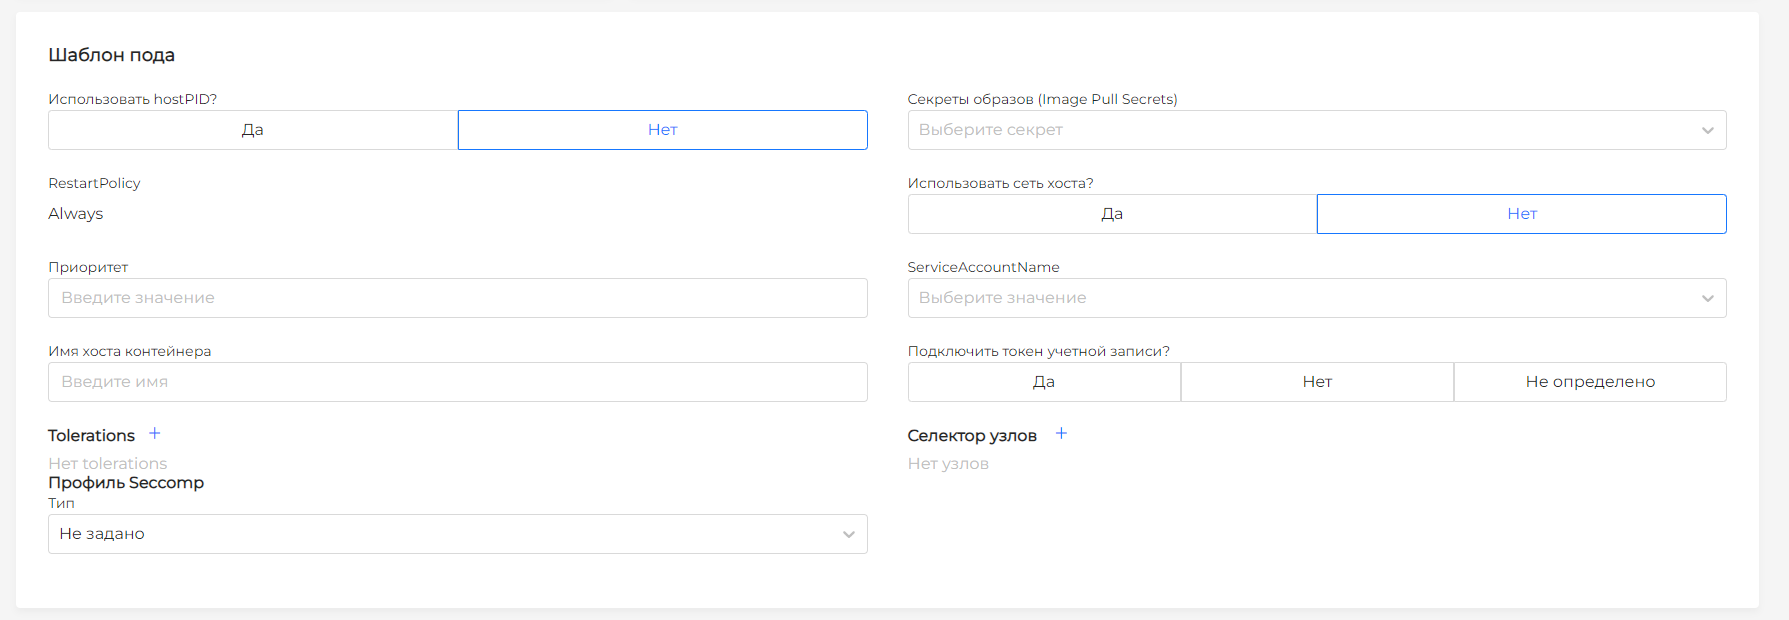Add a new toleration with plus icon

155,434
